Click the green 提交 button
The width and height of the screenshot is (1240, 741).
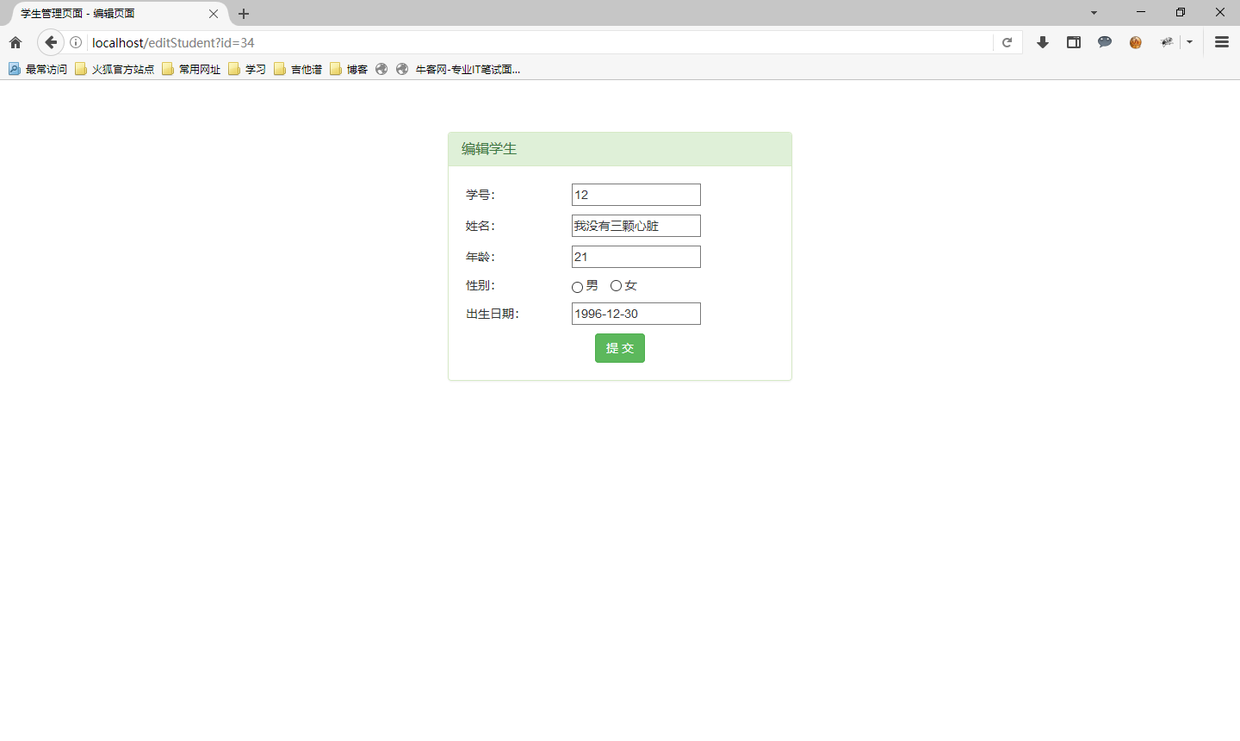pos(620,348)
